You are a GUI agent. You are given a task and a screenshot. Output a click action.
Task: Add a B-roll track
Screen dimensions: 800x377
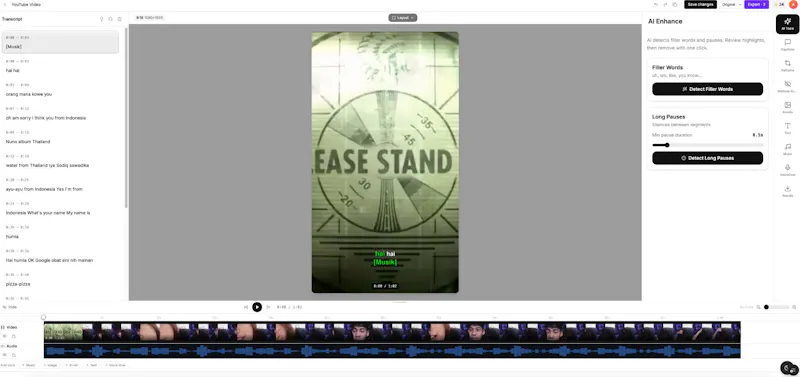click(x=72, y=365)
